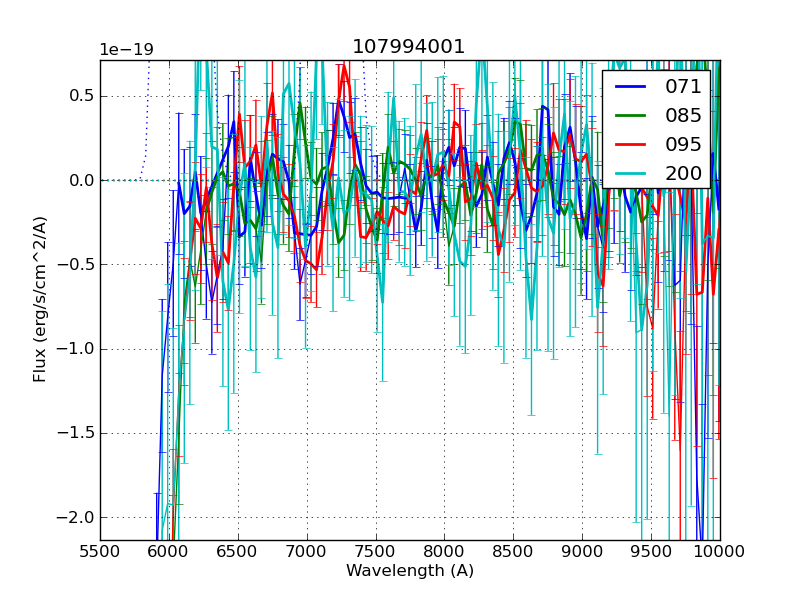The height and width of the screenshot is (600, 800).
Task: Click the plot title 107994001
Action: click(x=409, y=47)
